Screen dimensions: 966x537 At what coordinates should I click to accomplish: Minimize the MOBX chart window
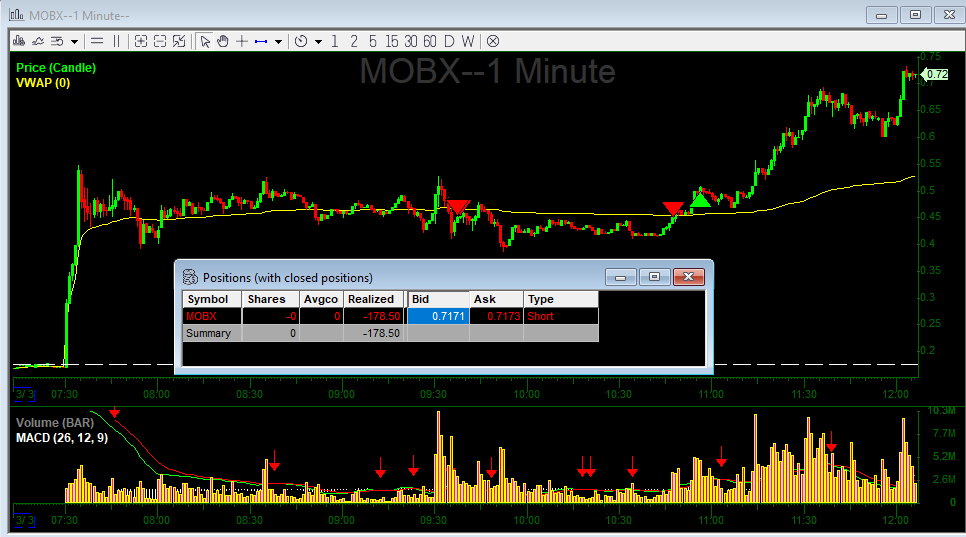pos(882,15)
